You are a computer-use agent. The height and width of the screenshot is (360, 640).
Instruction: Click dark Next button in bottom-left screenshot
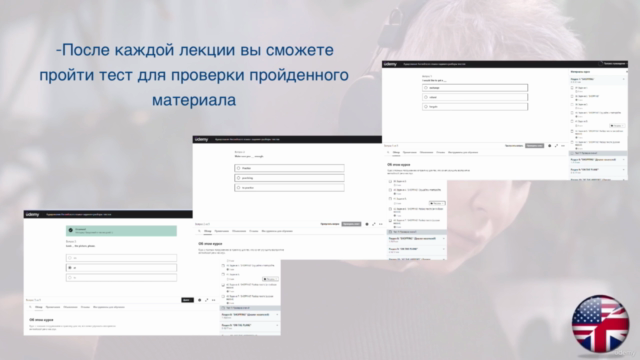tap(187, 300)
